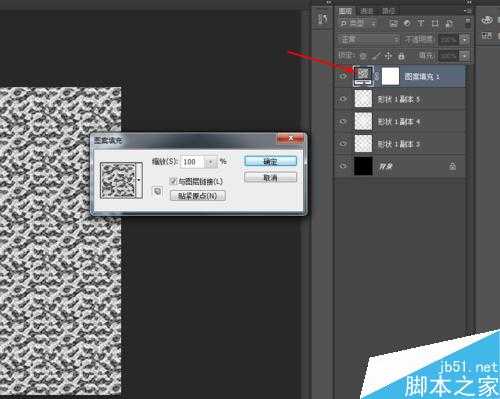This screenshot has width=500, height=399.
Task: Click the scale (缩放) 100 input field
Action: pyautogui.click(x=192, y=162)
